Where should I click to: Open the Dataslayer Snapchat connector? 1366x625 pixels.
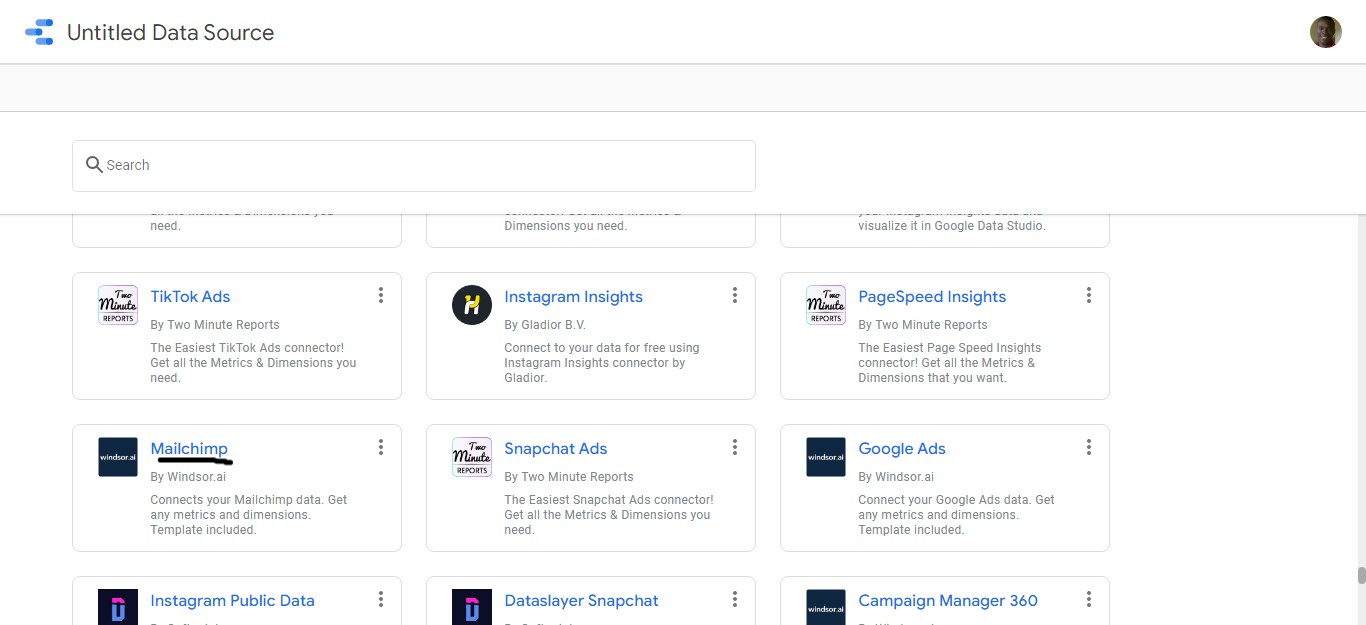[581, 601]
